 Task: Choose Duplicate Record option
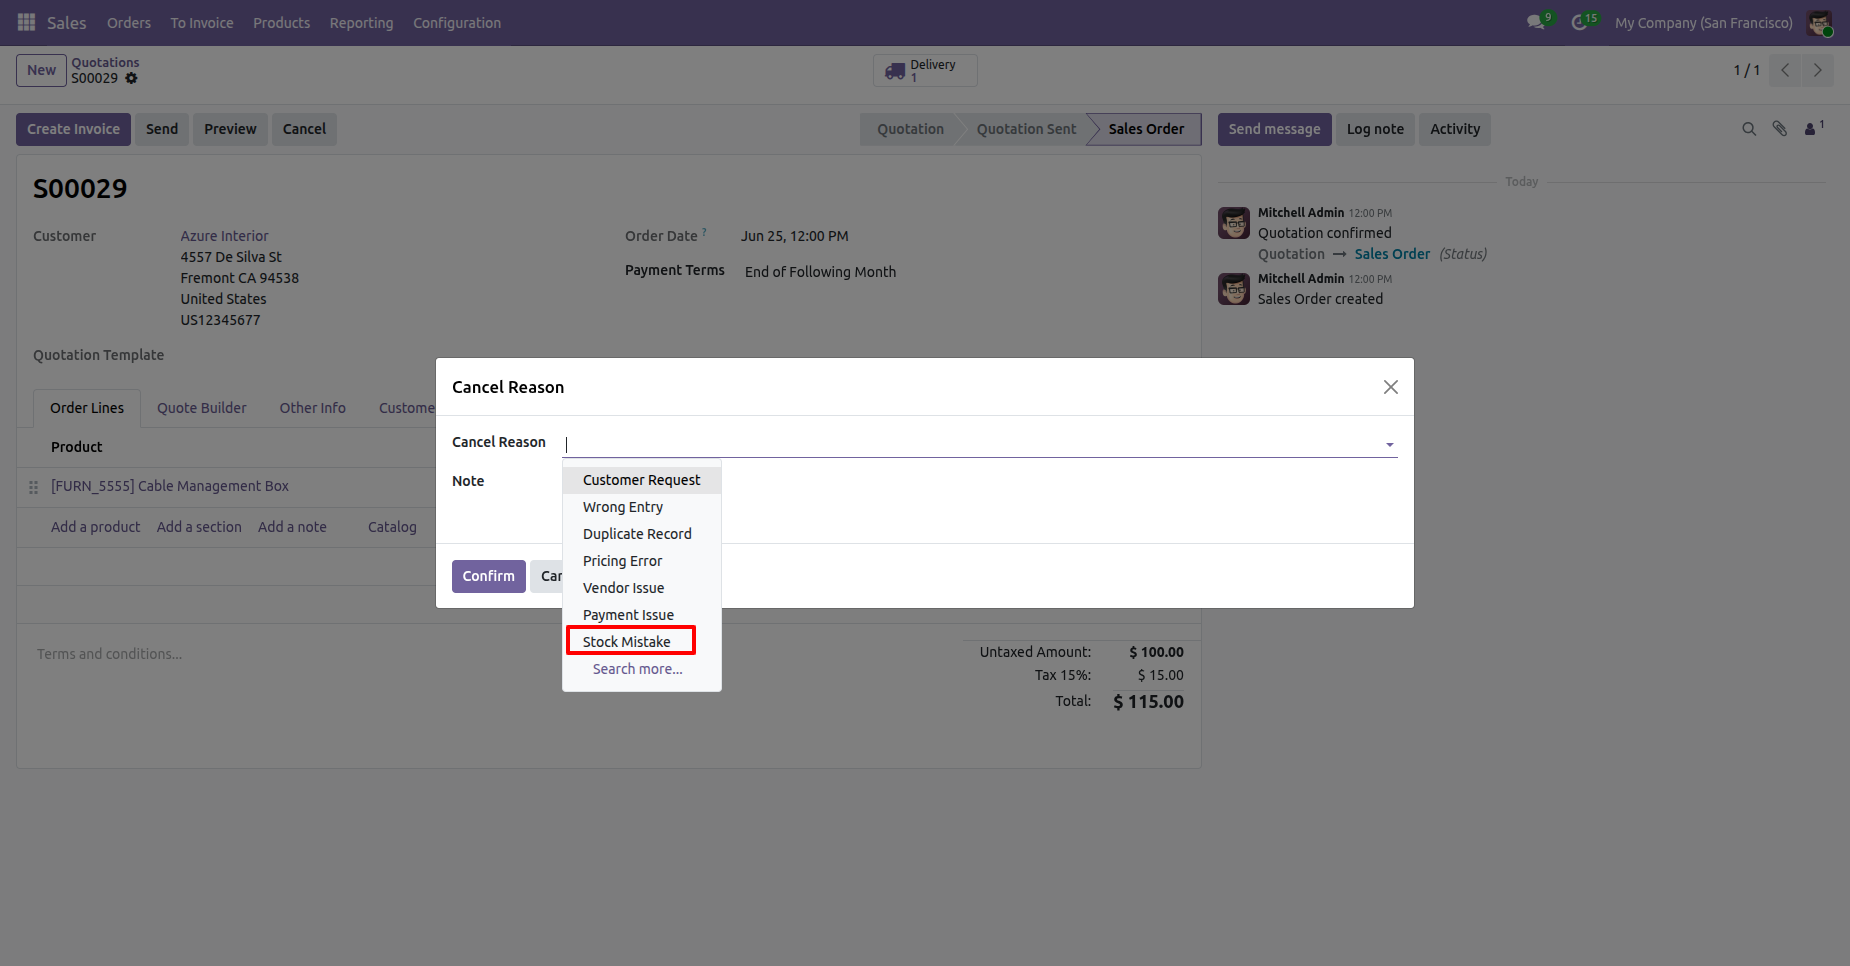(642, 534)
